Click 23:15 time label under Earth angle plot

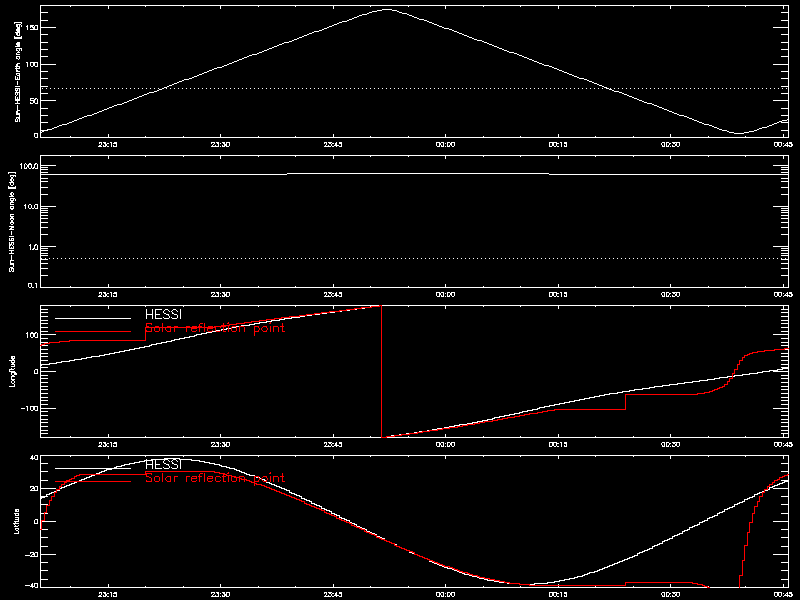coord(107,144)
